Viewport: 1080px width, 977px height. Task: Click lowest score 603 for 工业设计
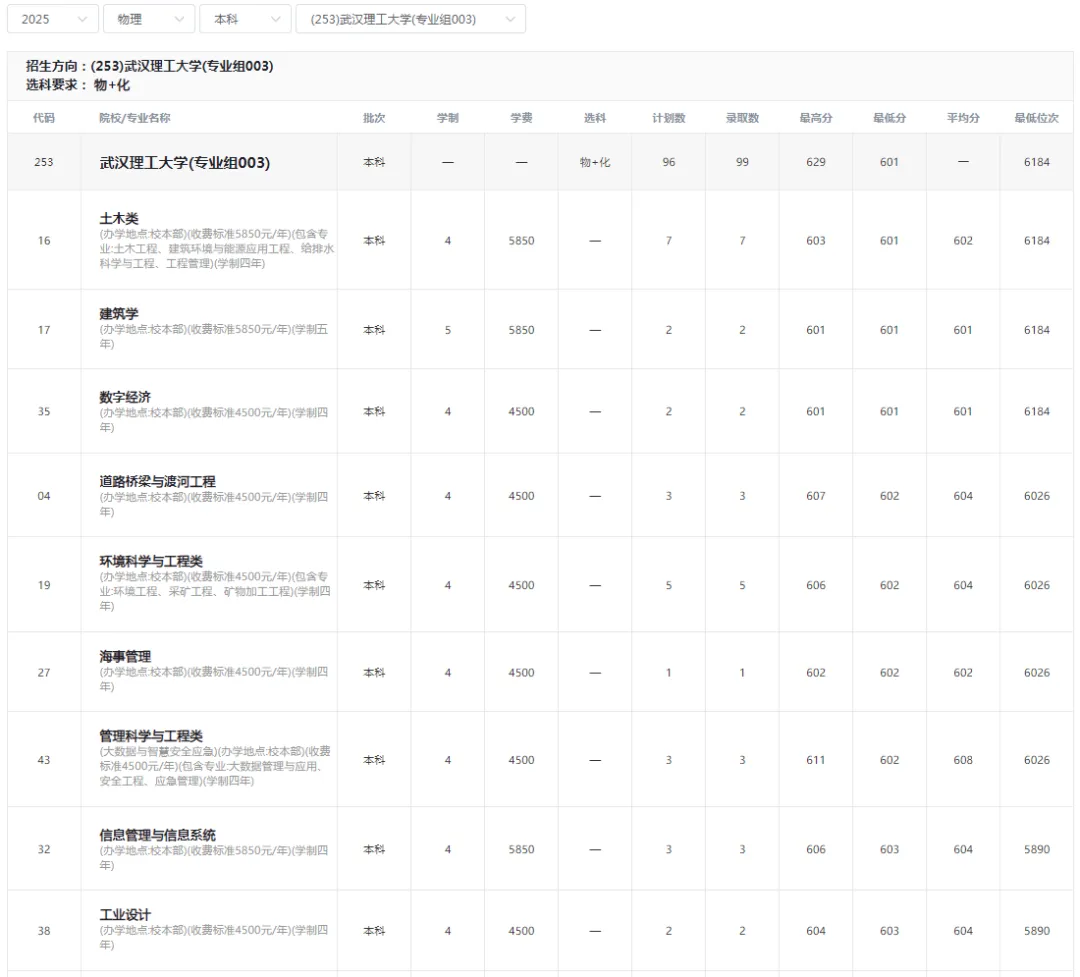click(890, 931)
